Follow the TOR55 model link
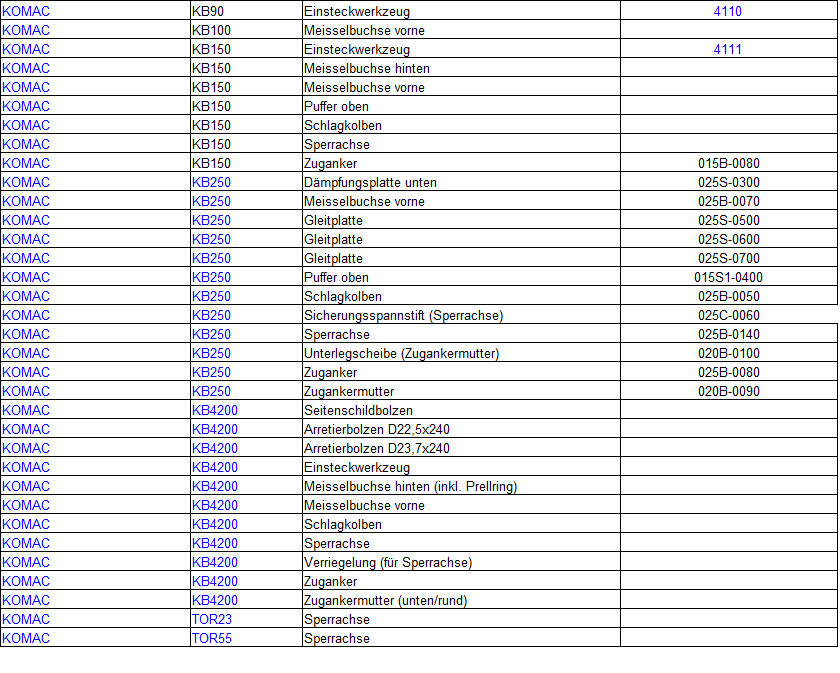 pos(212,638)
